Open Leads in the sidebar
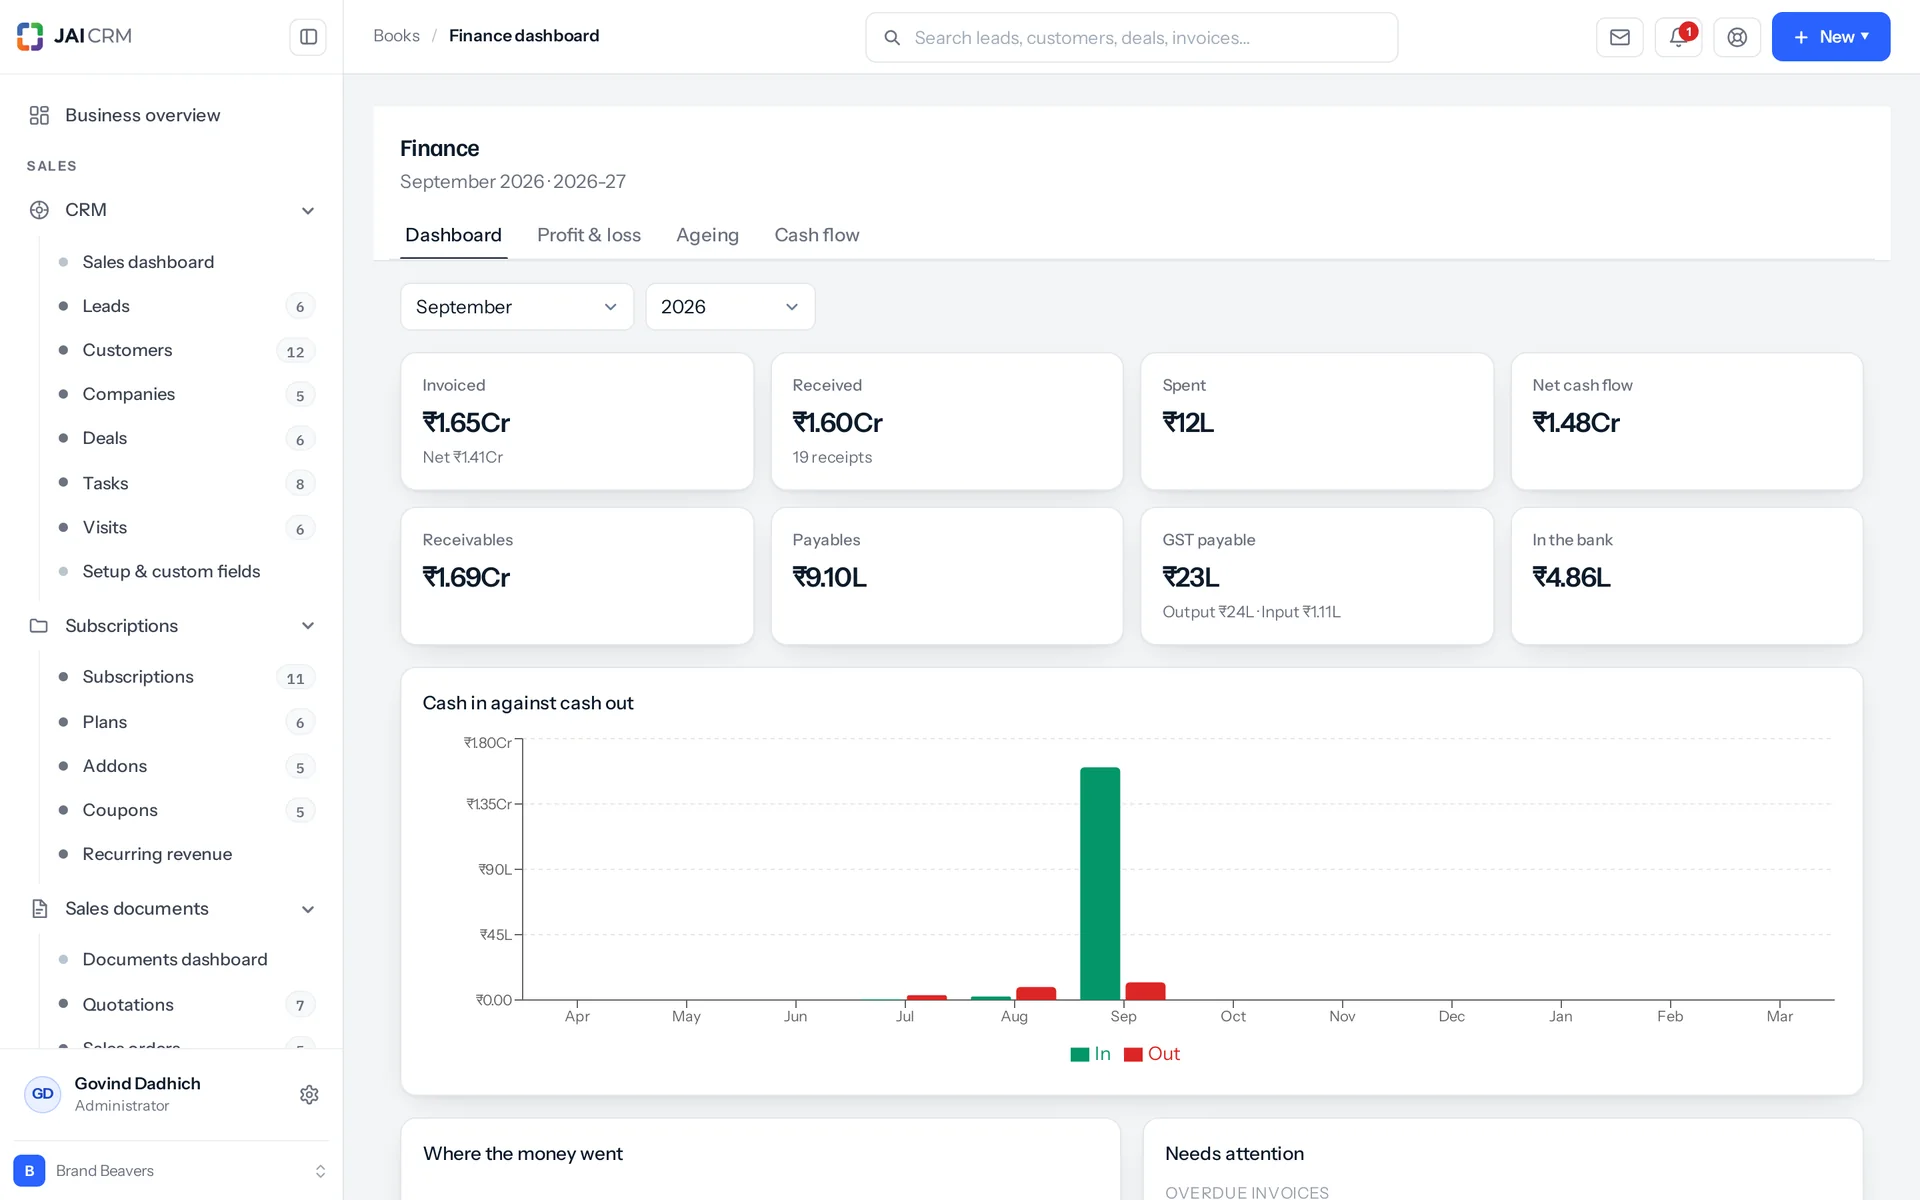1920x1200 pixels. pyautogui.click(x=106, y=306)
